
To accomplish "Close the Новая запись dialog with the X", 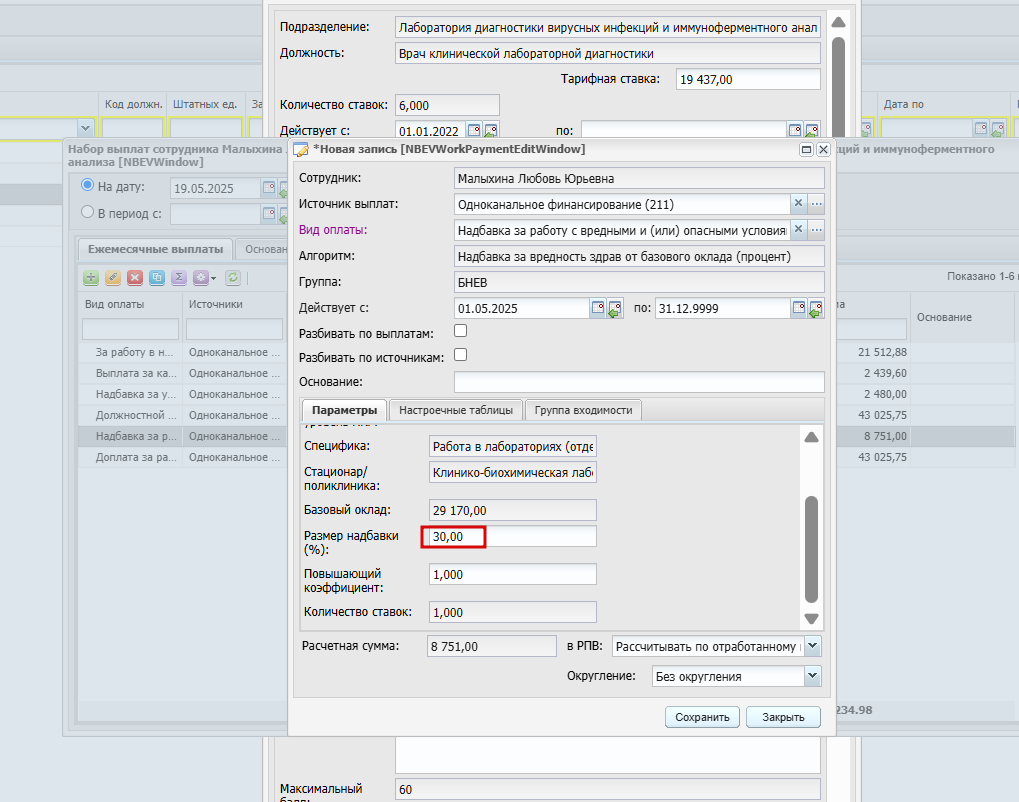I will (x=823, y=149).
